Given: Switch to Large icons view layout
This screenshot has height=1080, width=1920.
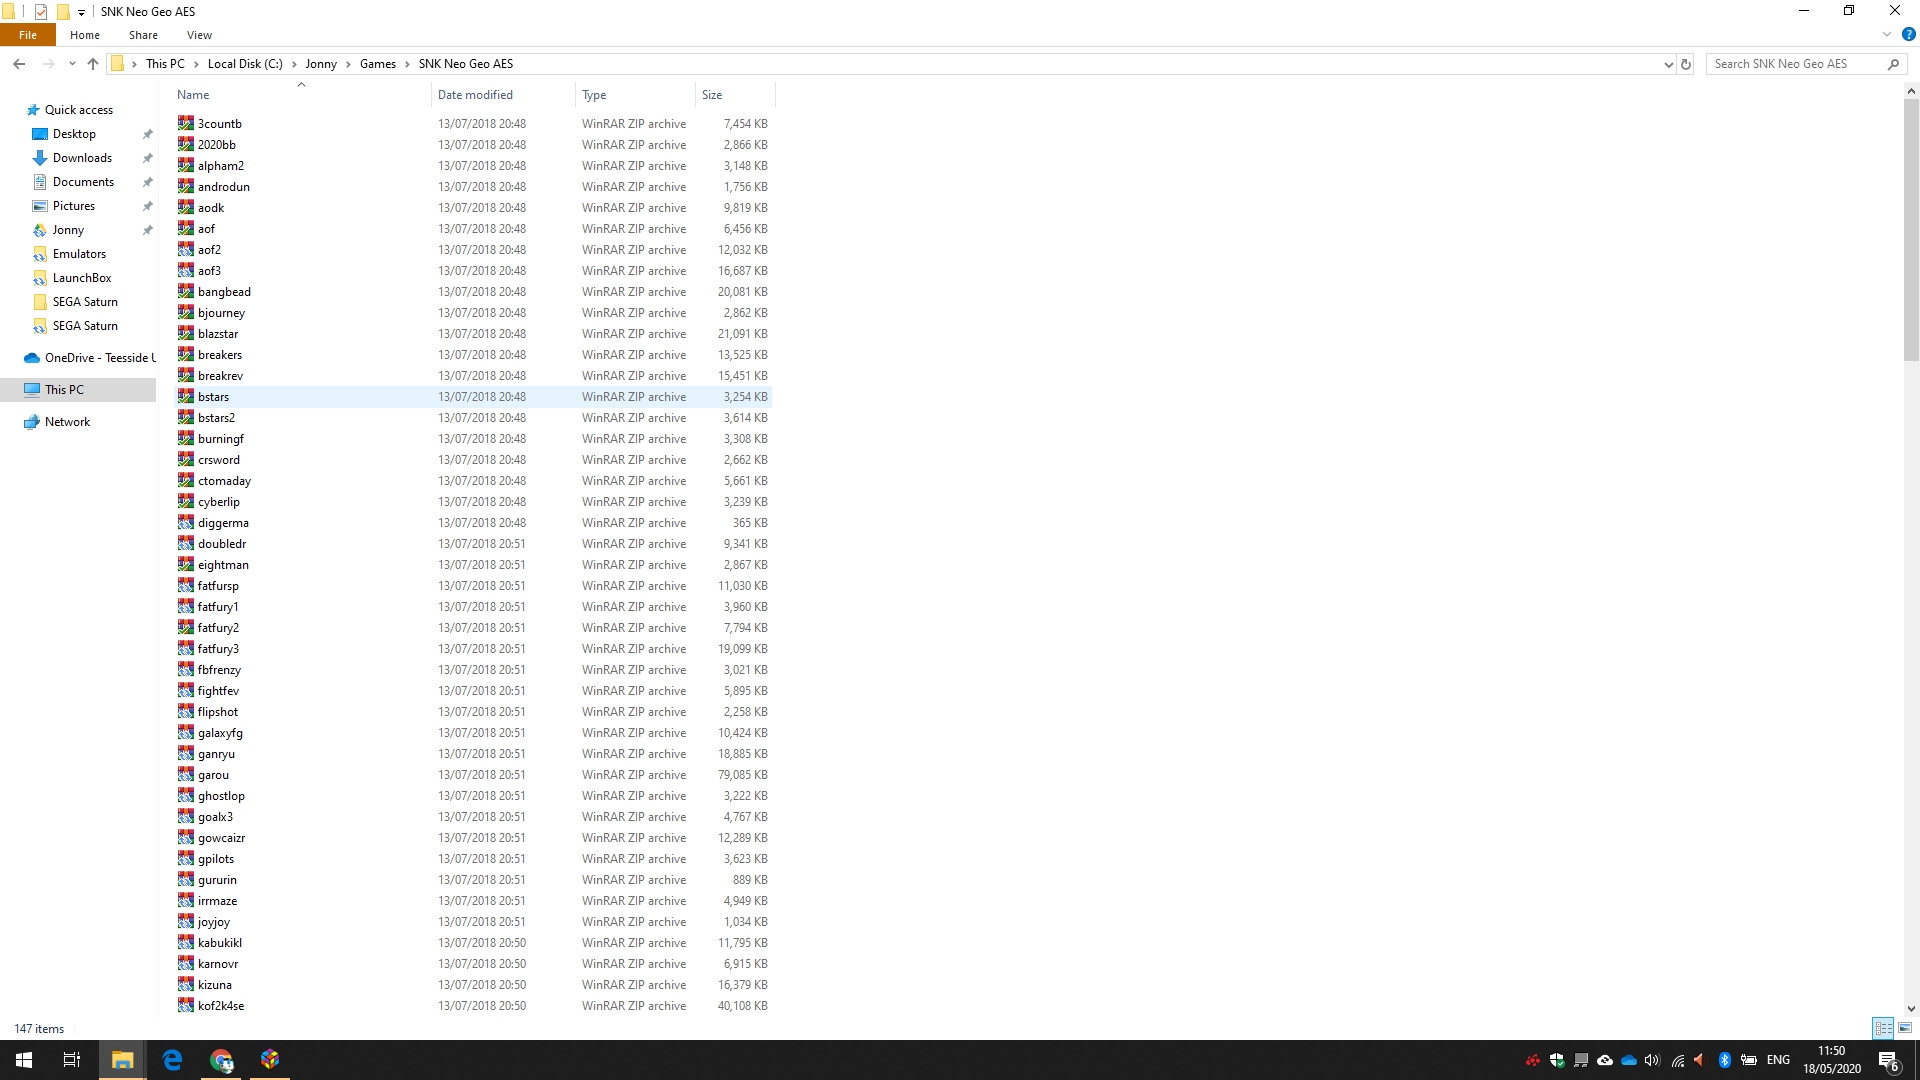Looking at the screenshot, I should click(x=1905, y=1028).
